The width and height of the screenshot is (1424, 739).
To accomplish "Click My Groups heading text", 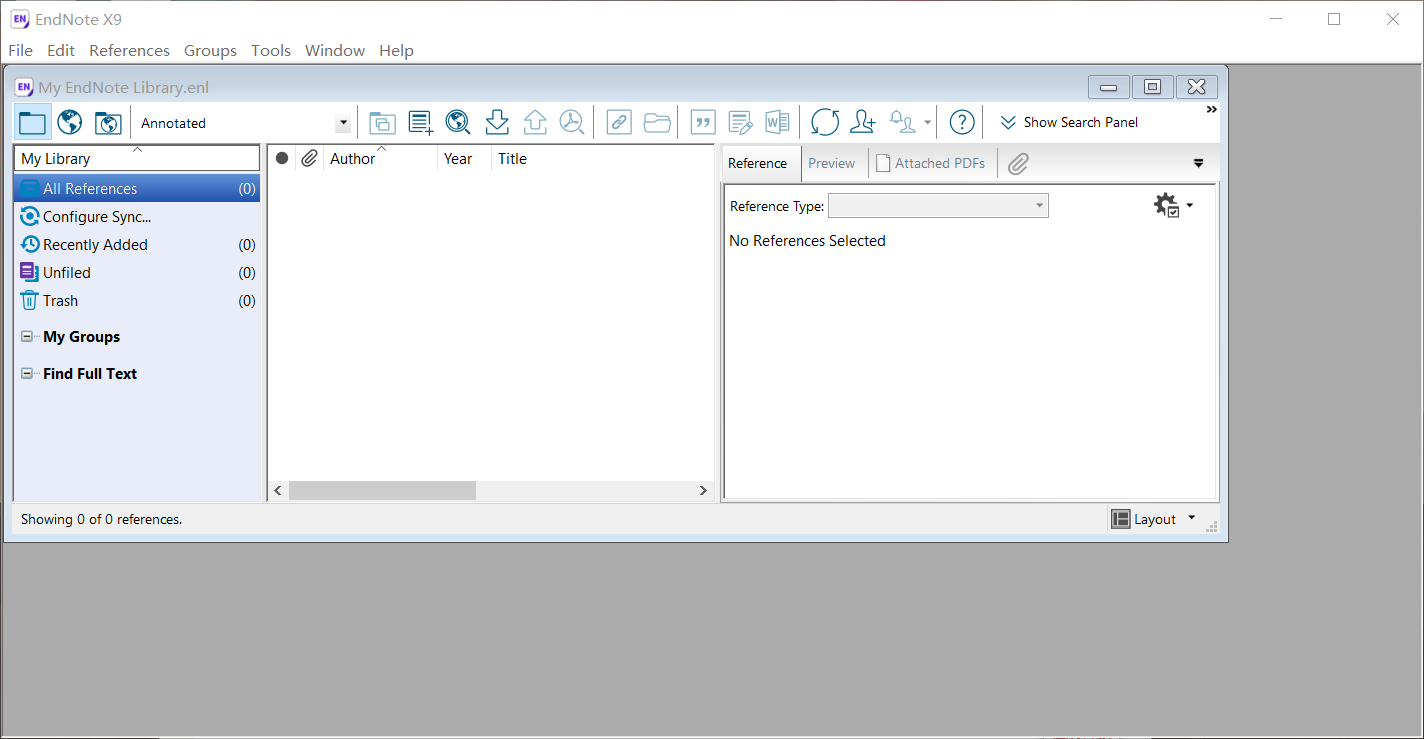I will tap(82, 337).
